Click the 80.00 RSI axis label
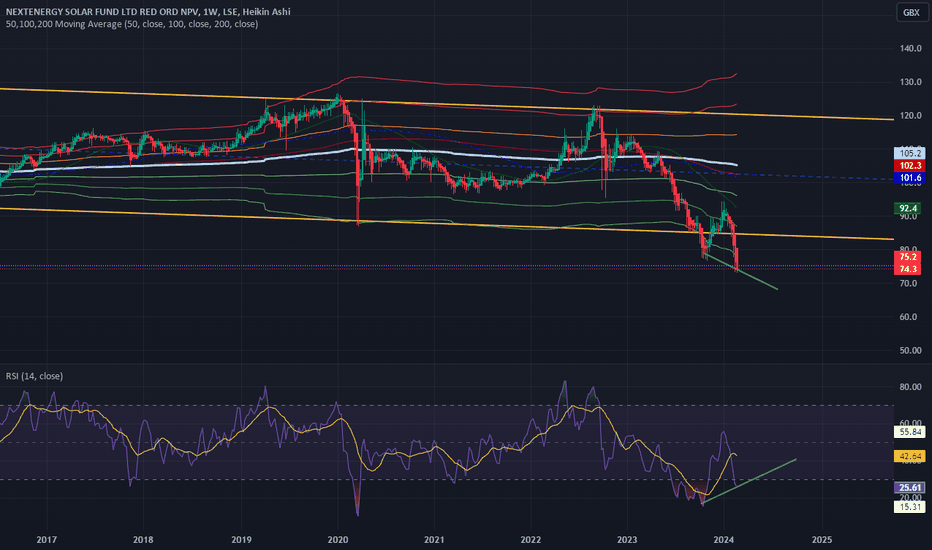The width and height of the screenshot is (932, 550). (x=911, y=386)
